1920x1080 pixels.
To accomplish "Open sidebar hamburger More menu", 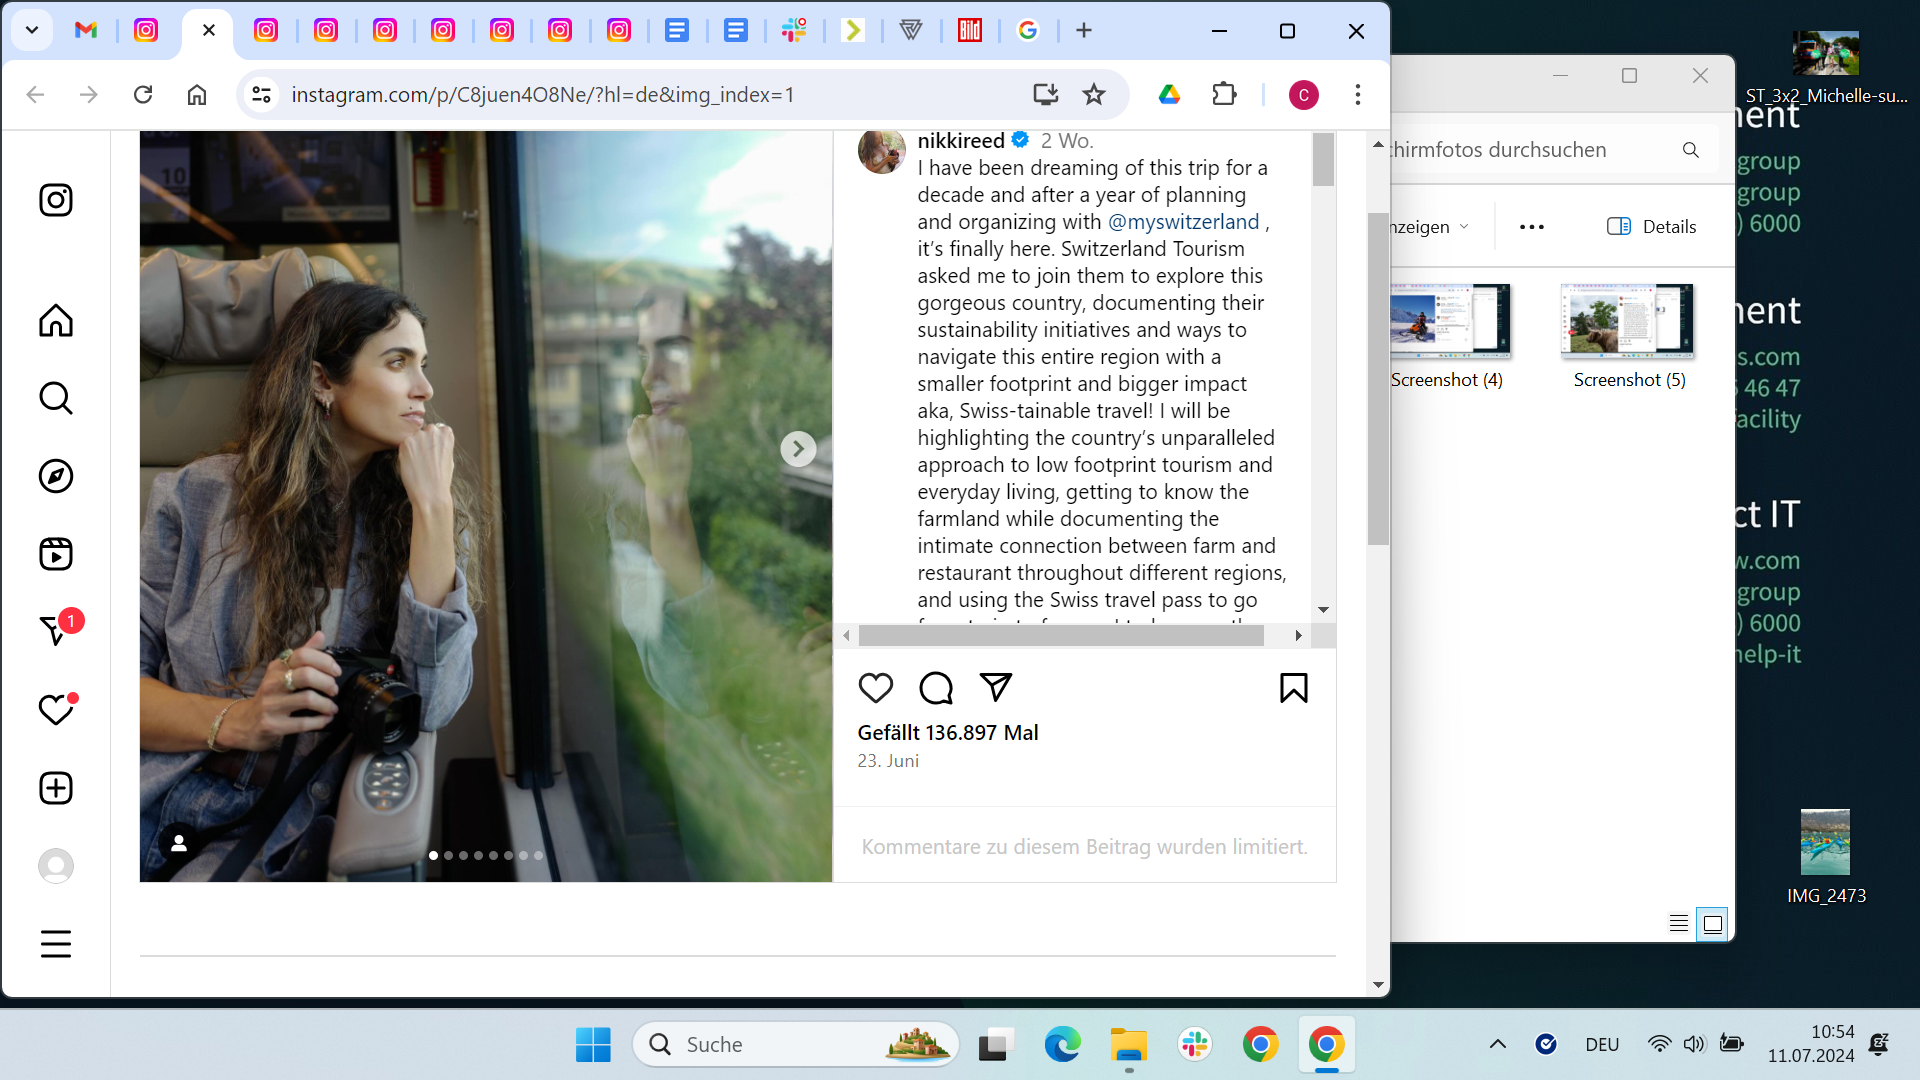I will click(56, 943).
